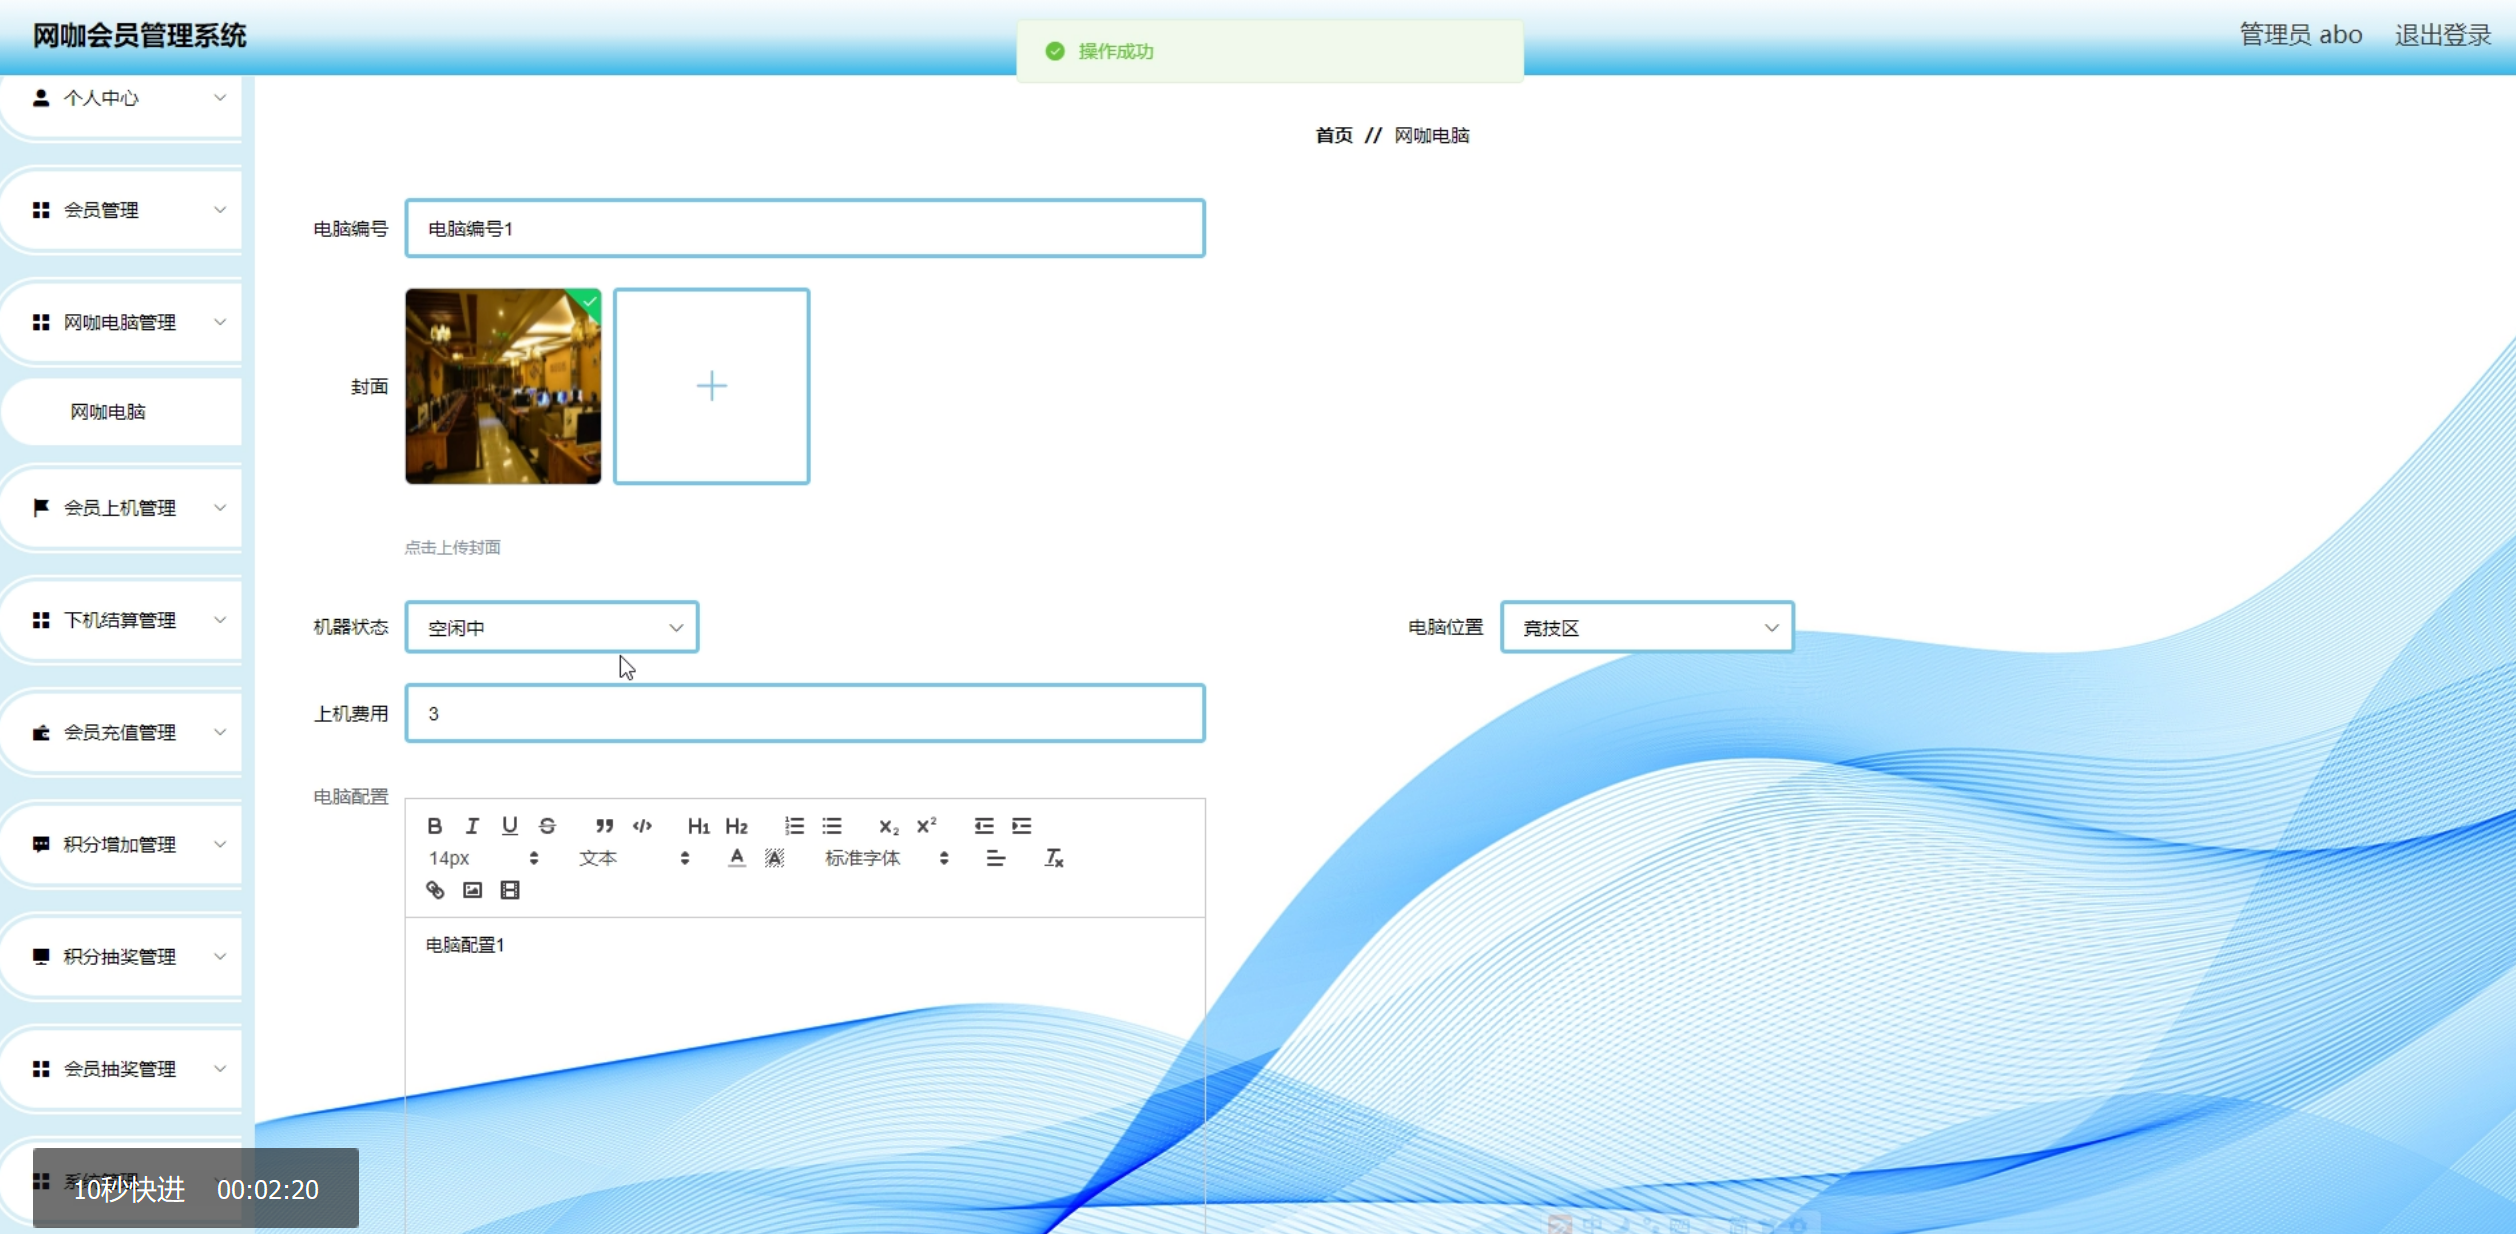
Task: Click the 操作成功 notification message
Action: click(x=1270, y=51)
